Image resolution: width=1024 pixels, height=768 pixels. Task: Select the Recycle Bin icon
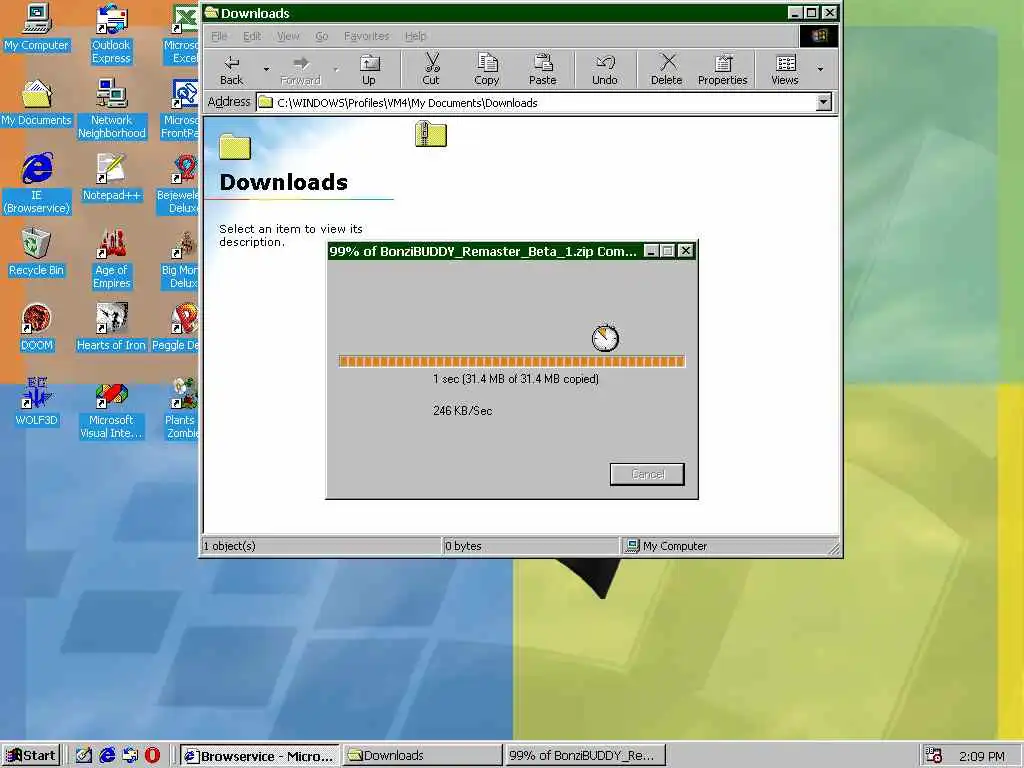(36, 253)
